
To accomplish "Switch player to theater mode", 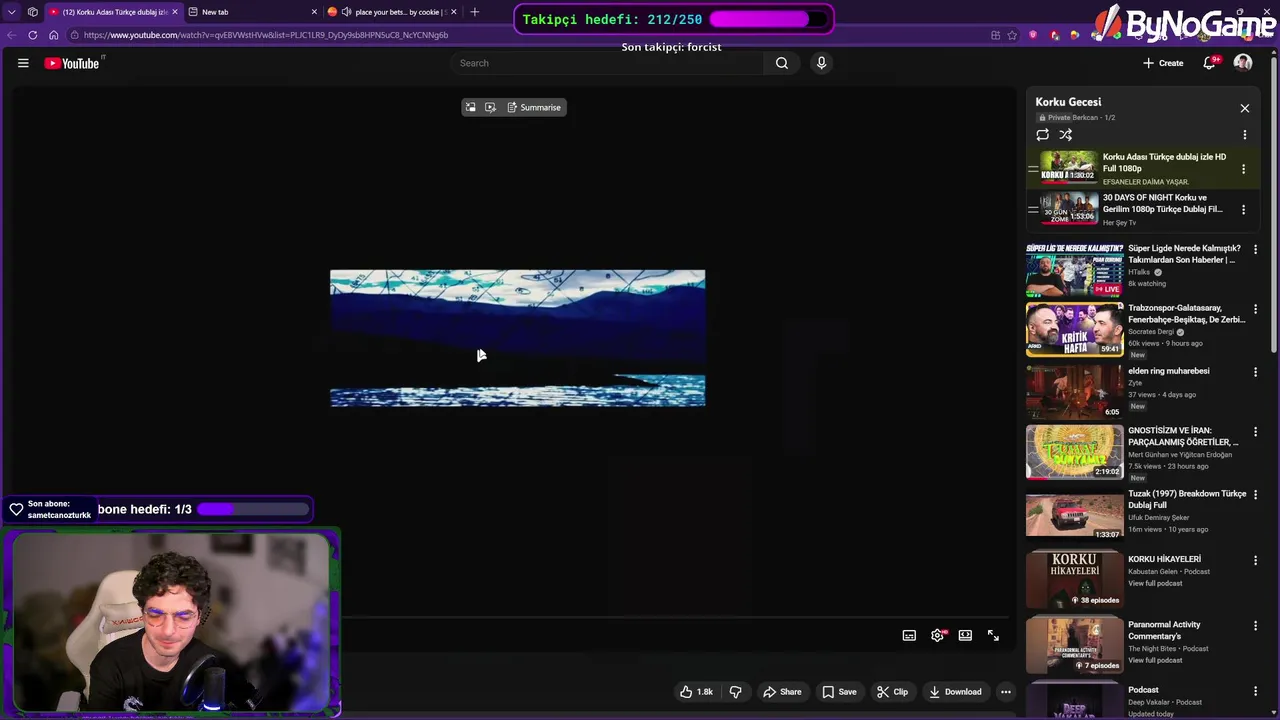I will pos(965,635).
